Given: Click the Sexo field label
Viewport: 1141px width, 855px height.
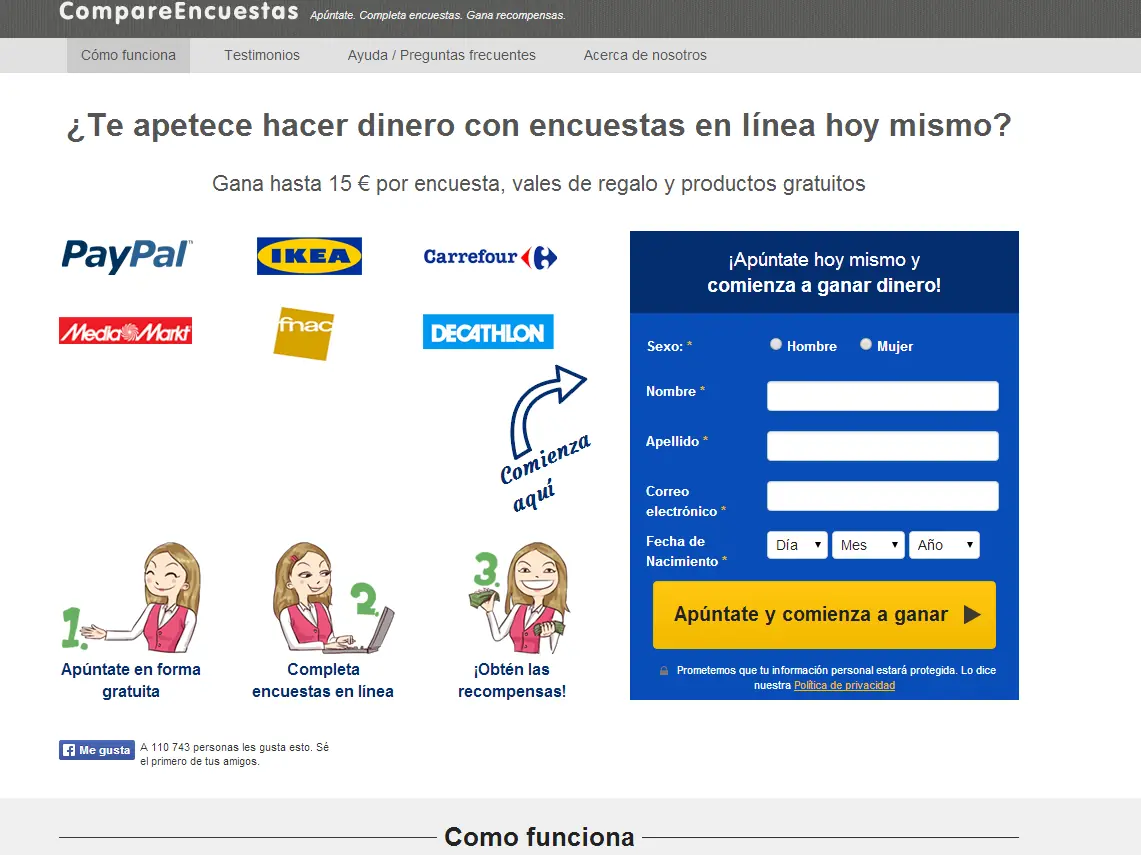Looking at the screenshot, I should (x=669, y=346).
